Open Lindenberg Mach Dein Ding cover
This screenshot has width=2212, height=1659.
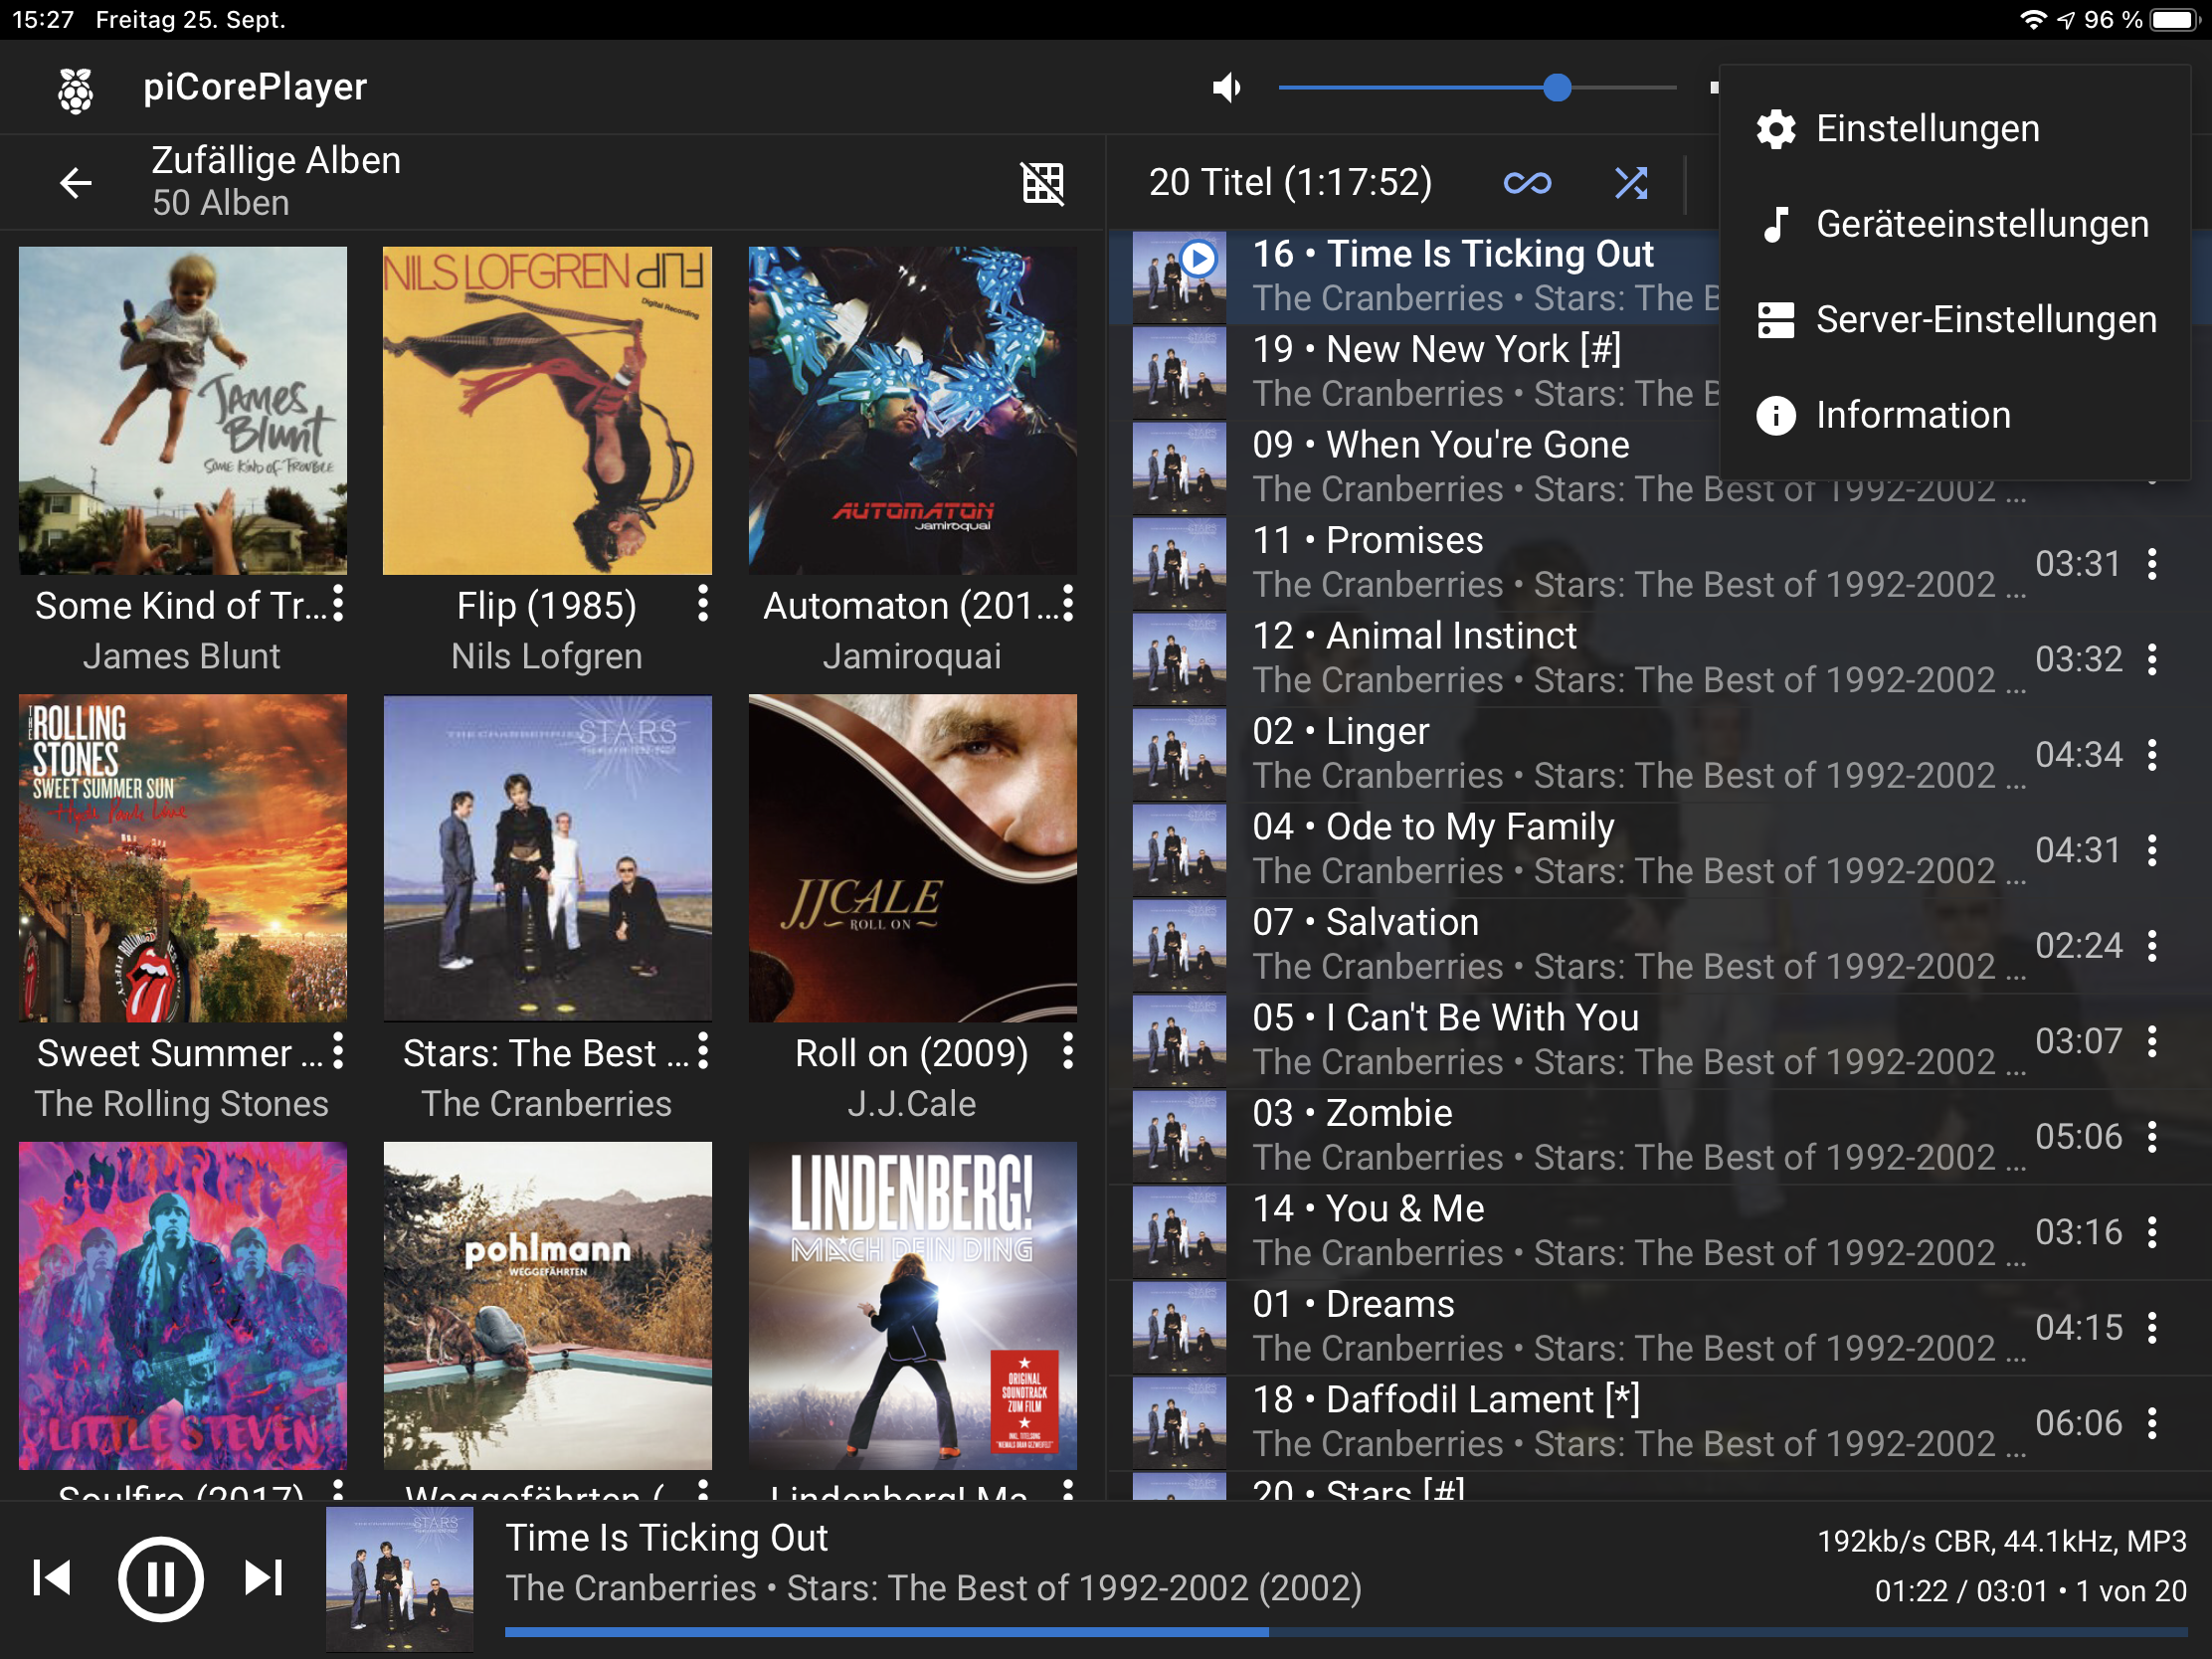point(912,1305)
